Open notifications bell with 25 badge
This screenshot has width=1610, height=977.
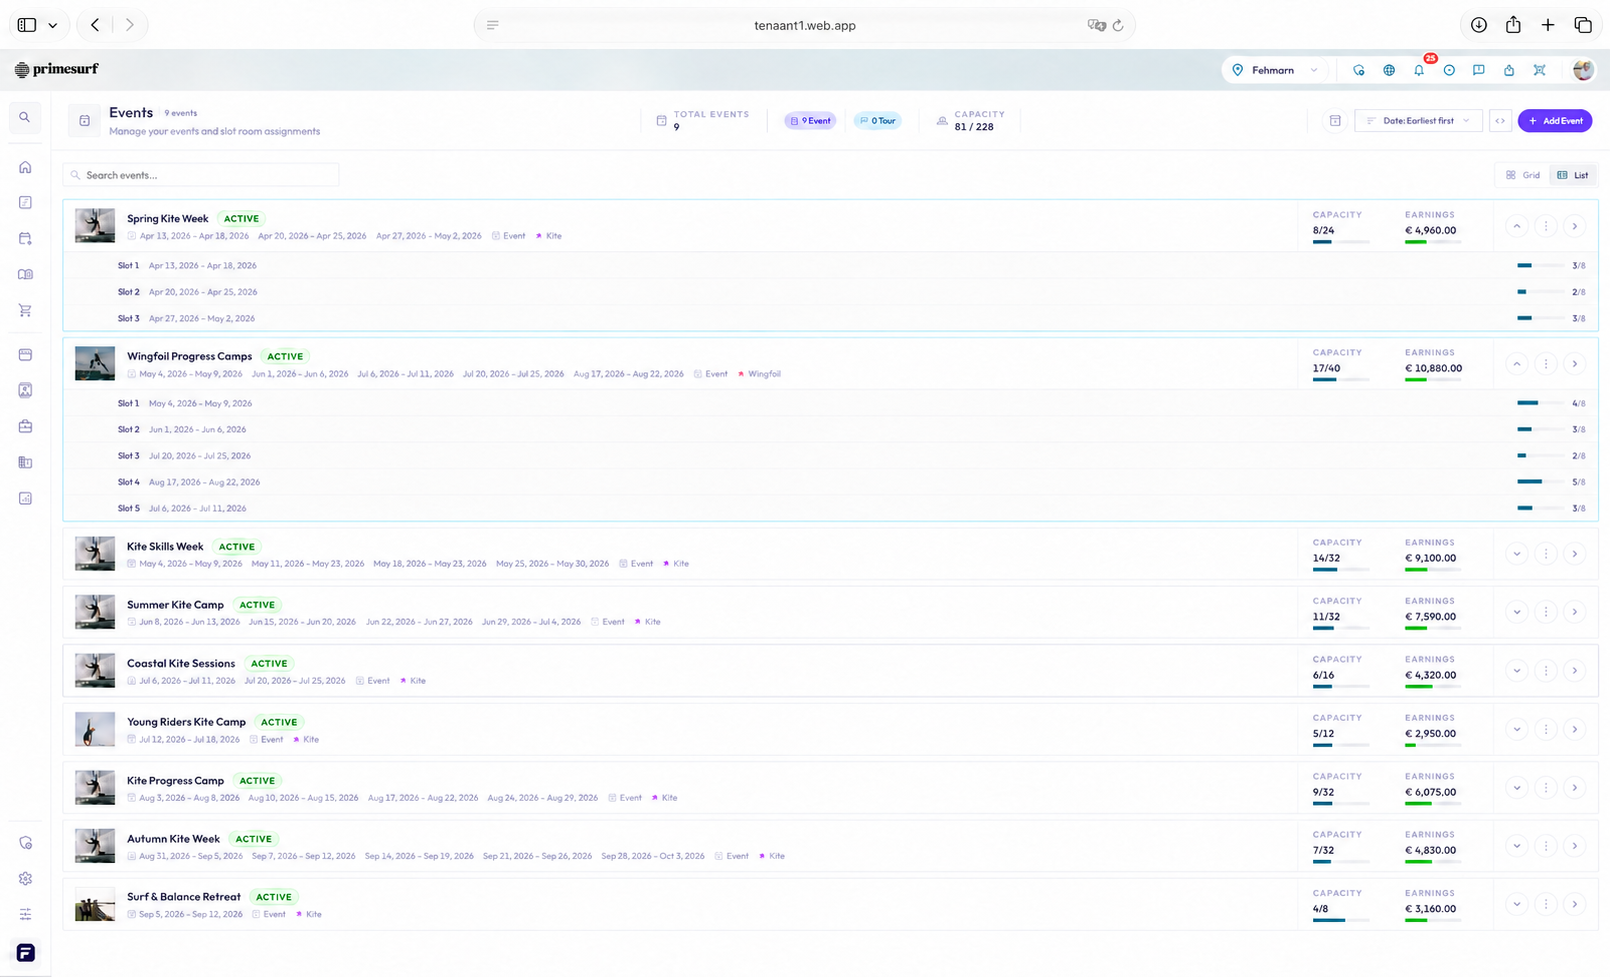(x=1419, y=70)
